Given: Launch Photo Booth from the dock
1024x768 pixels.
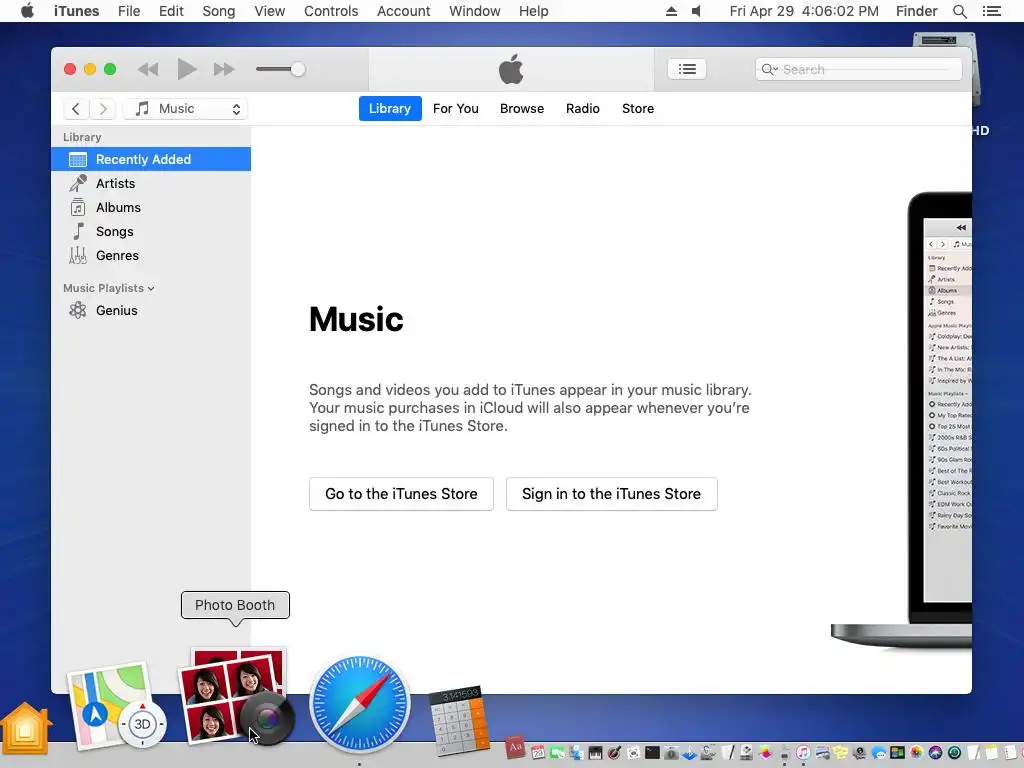Looking at the screenshot, I should click(x=235, y=697).
